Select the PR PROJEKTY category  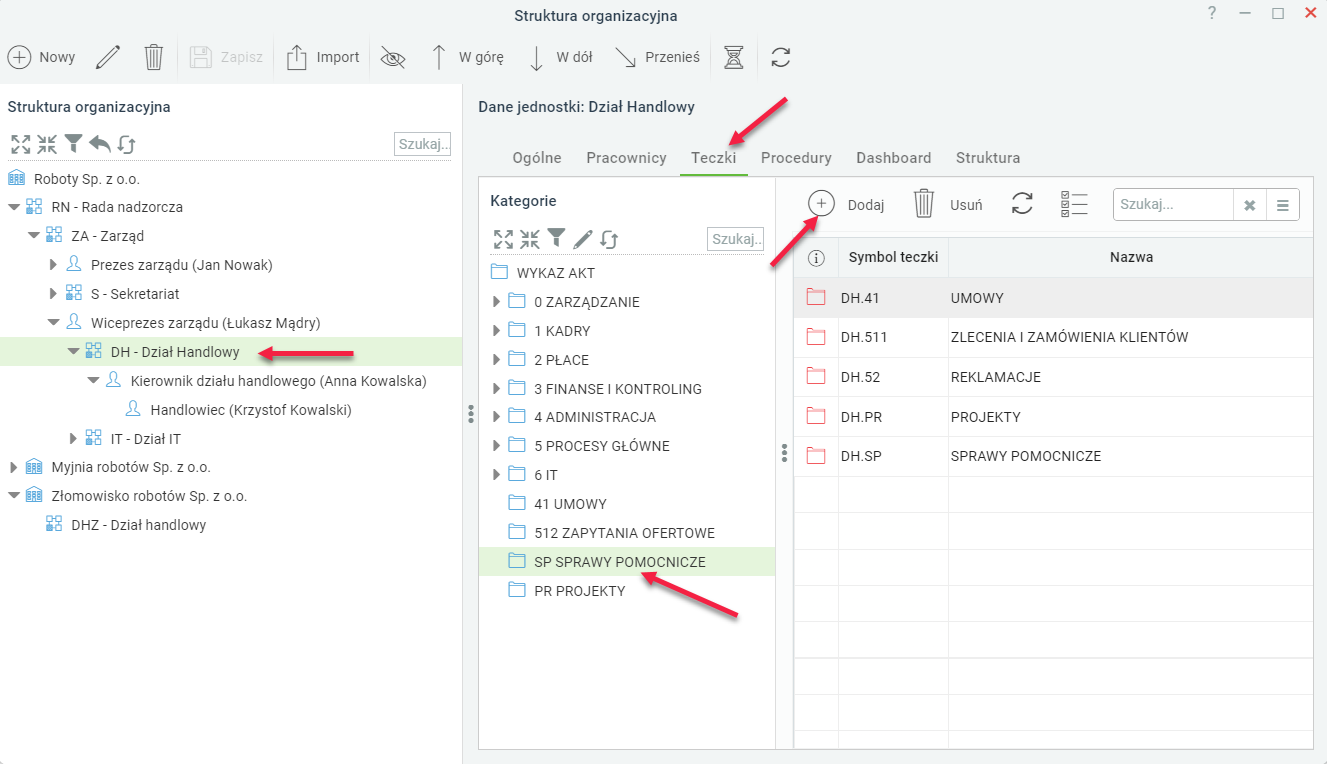click(580, 591)
